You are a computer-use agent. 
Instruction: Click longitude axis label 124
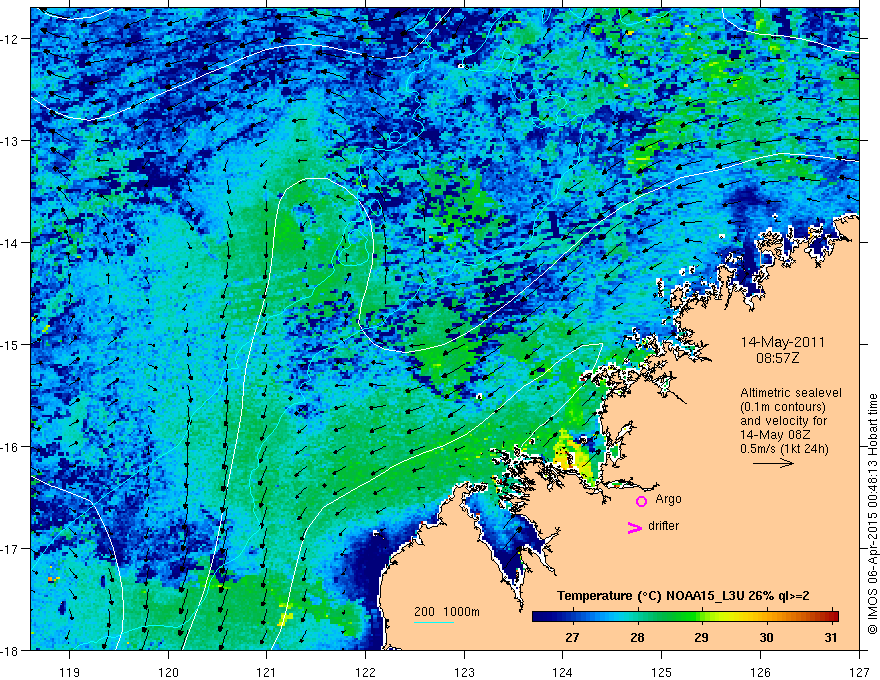click(563, 672)
